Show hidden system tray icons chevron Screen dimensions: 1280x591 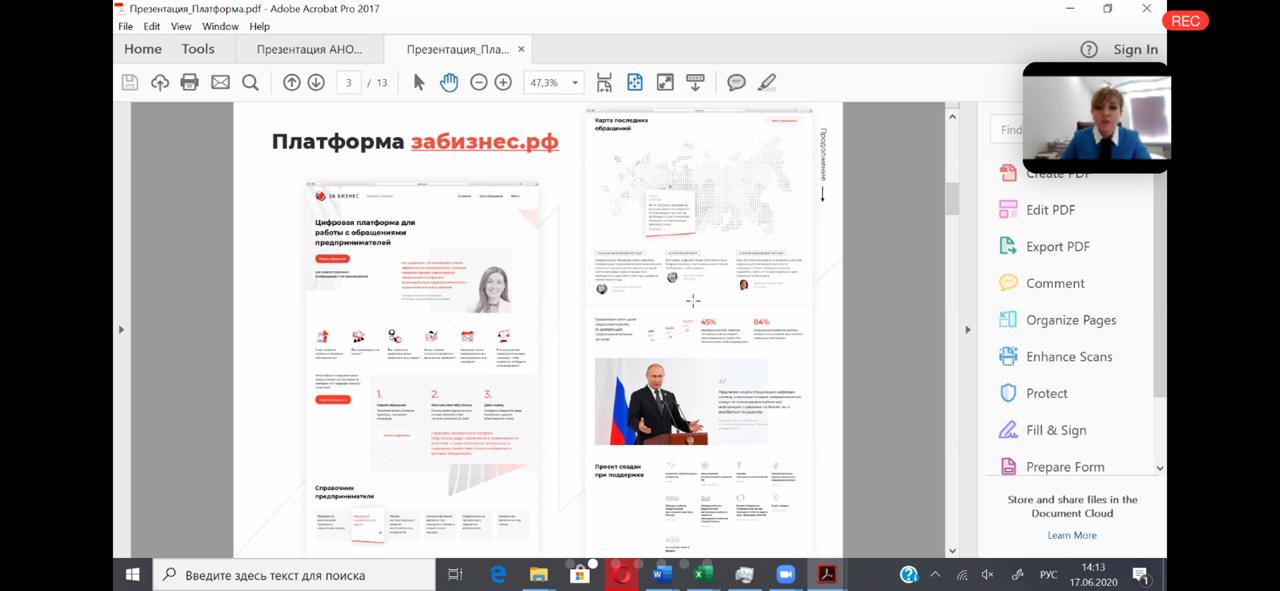pyautogui.click(x=935, y=575)
